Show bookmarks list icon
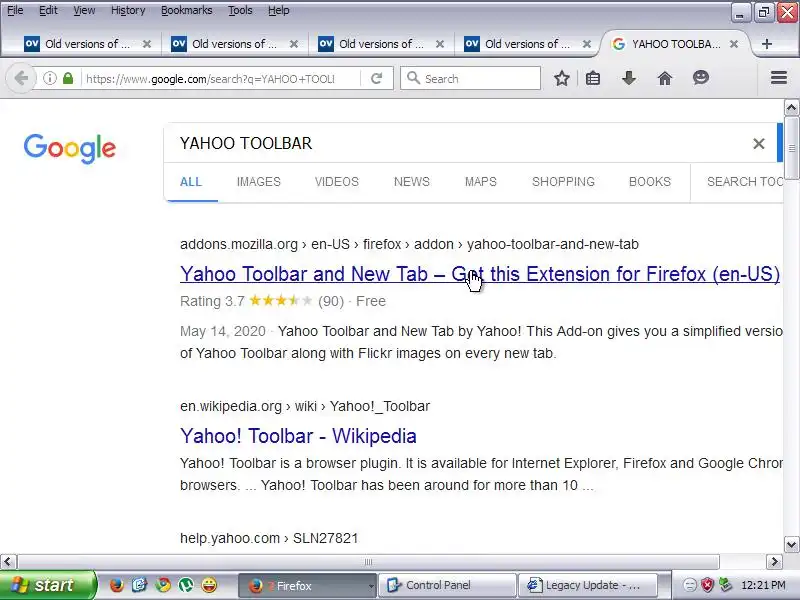Screen dimensions: 800x600 593,79
